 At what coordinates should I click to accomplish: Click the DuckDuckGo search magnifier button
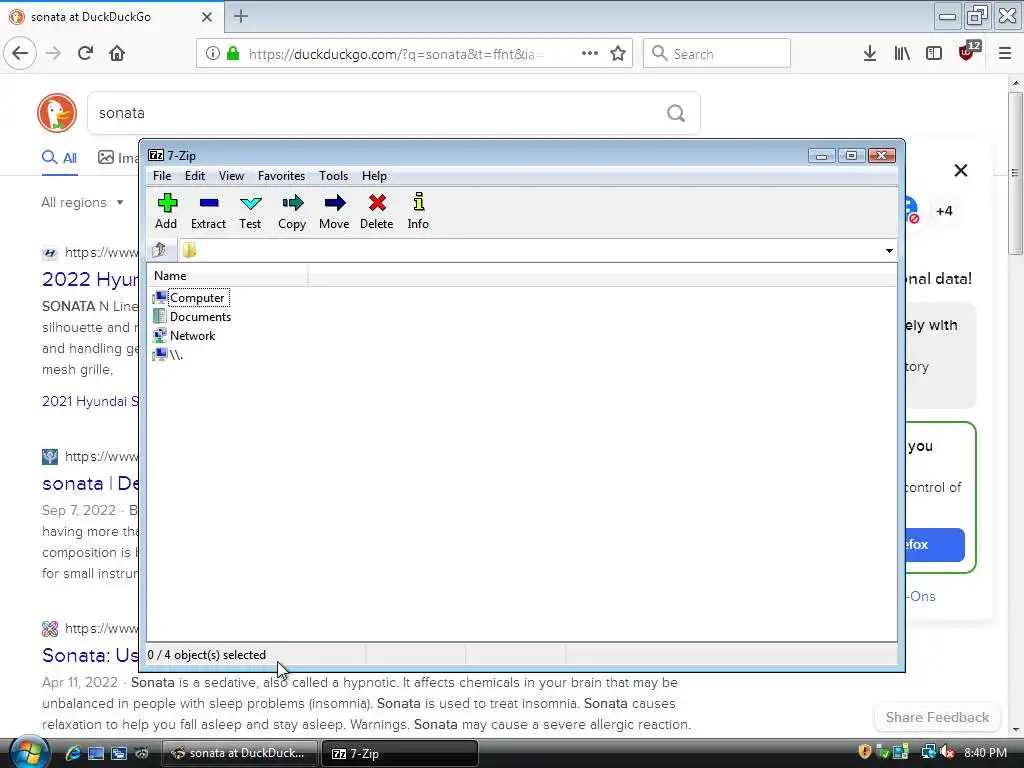[x=676, y=114]
